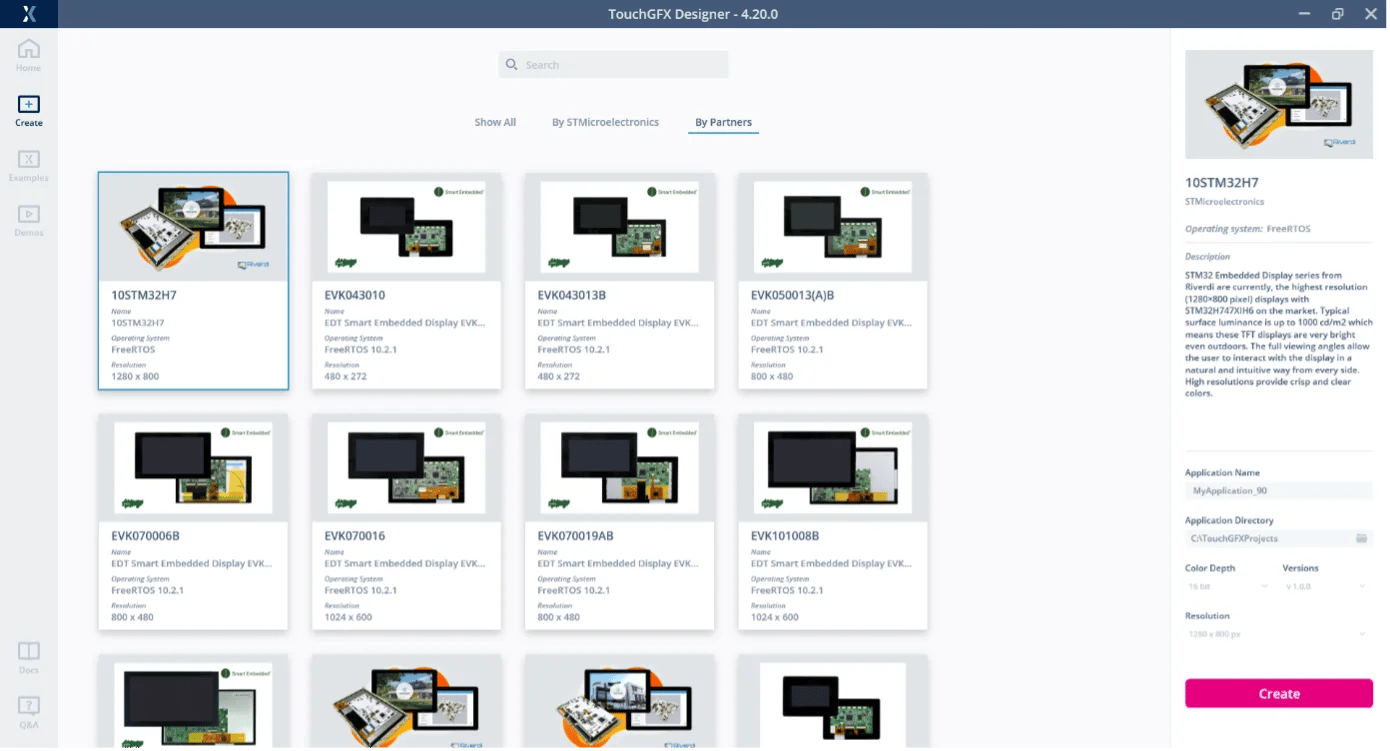Close the TouchGFX Designer window

tap(1370, 14)
